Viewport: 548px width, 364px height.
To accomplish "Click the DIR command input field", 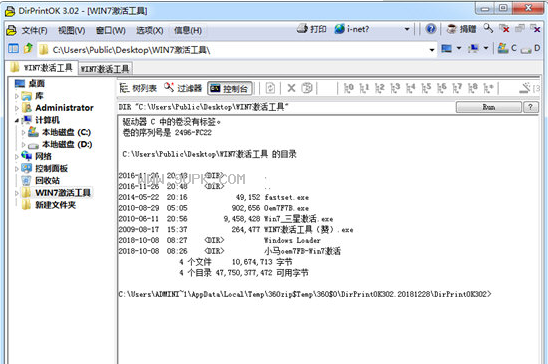I will coord(286,107).
